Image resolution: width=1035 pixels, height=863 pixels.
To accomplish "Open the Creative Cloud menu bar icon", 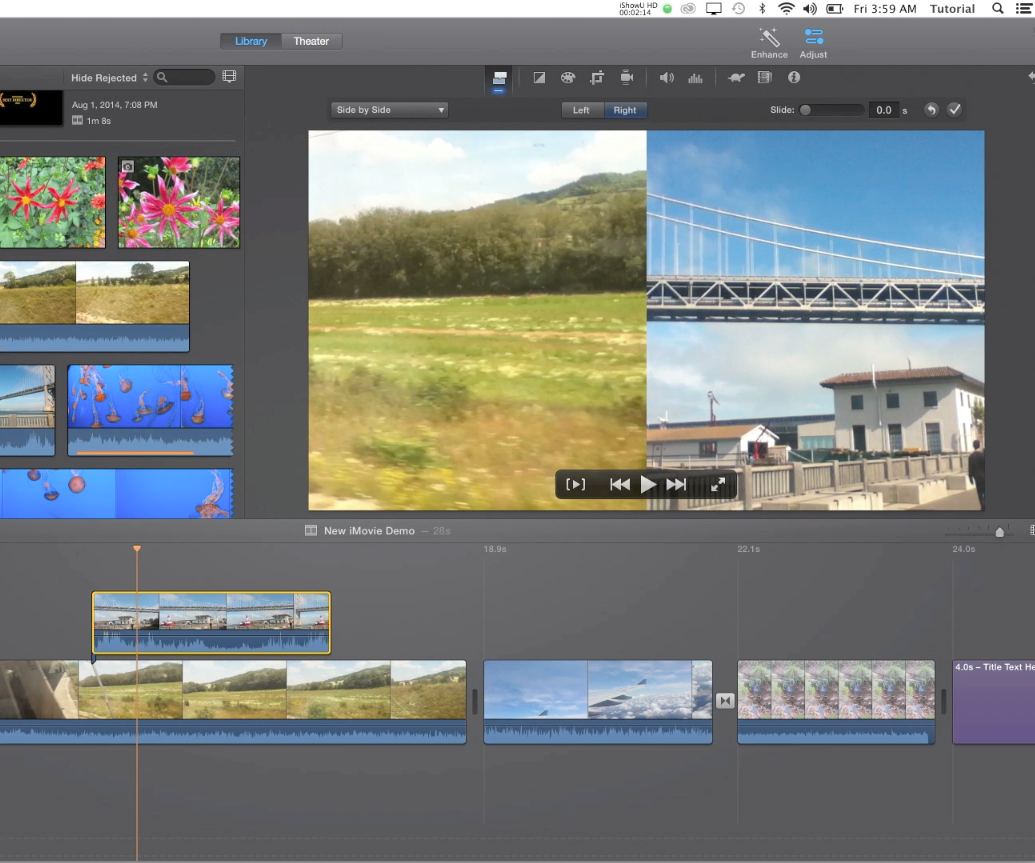I will point(688,9).
